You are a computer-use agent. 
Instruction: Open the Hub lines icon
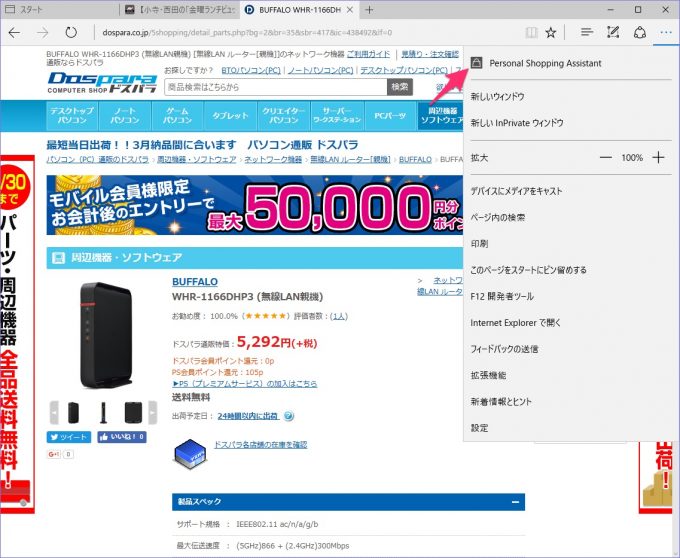point(587,33)
